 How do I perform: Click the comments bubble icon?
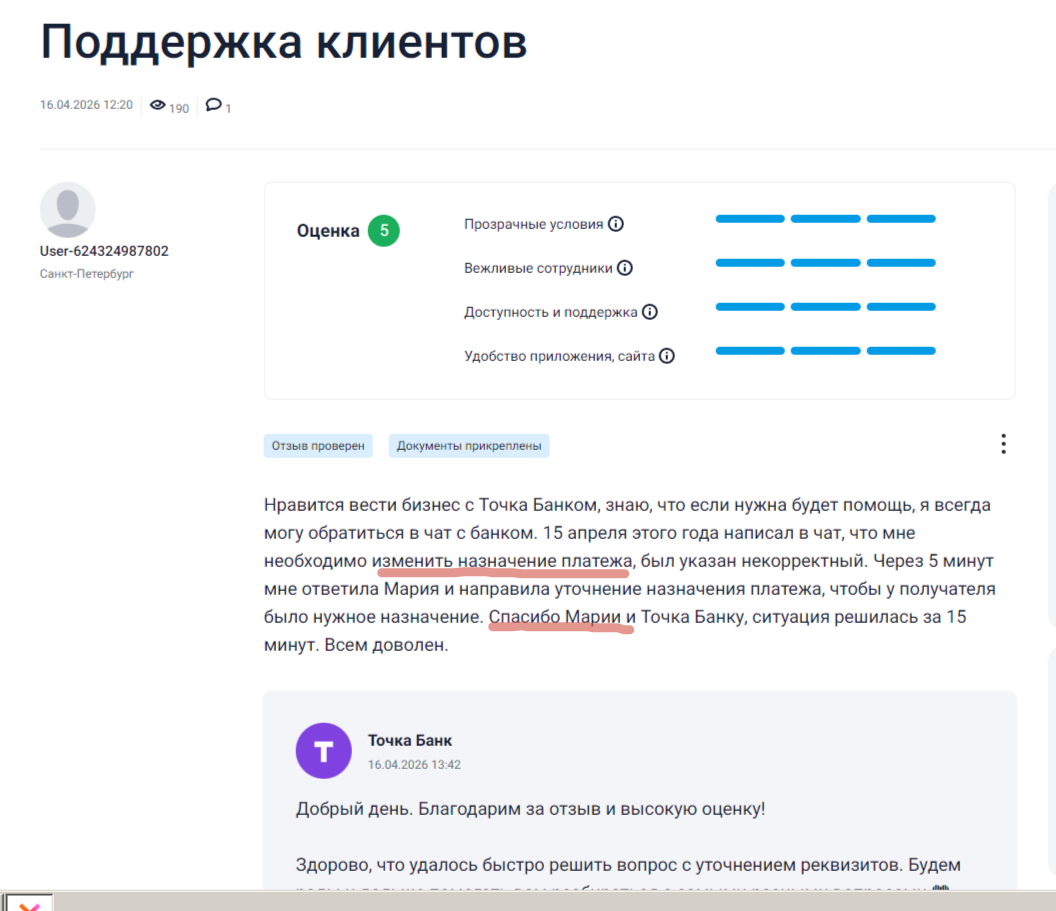[213, 105]
